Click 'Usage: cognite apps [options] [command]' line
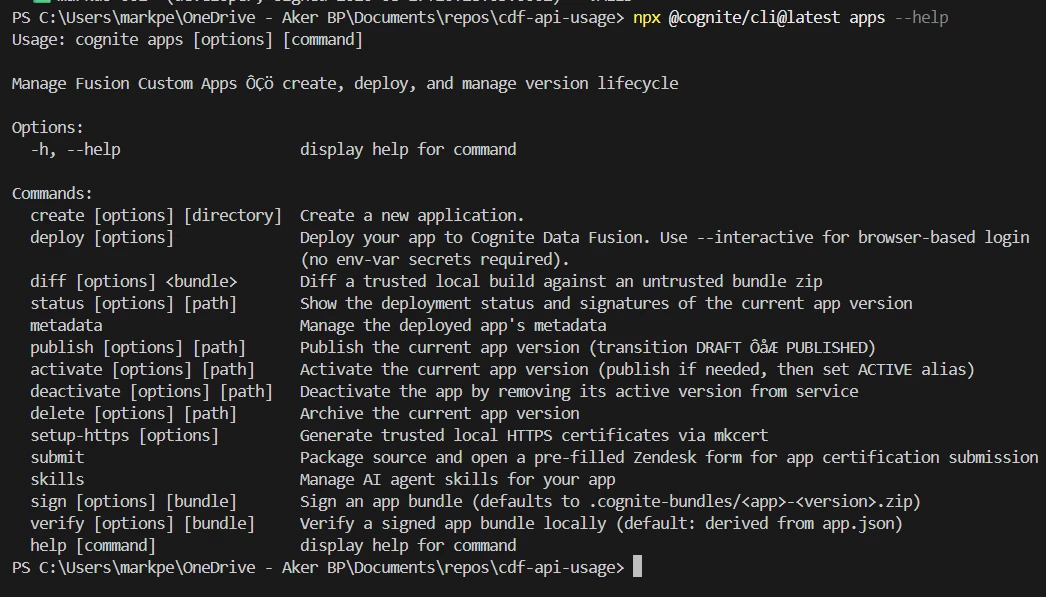Image resolution: width=1046 pixels, height=597 pixels. click(x=187, y=40)
